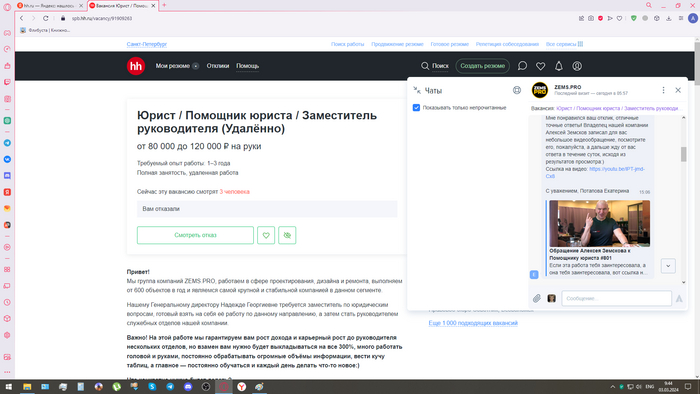Screen dimensions: 700x394
Task: Open Twitch icon in Opera sidebar
Action: click(x=7, y=82)
